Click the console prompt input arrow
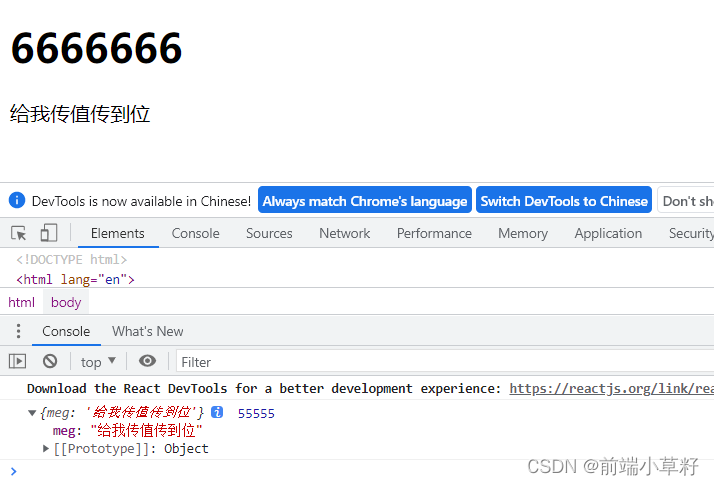 click(x=13, y=471)
